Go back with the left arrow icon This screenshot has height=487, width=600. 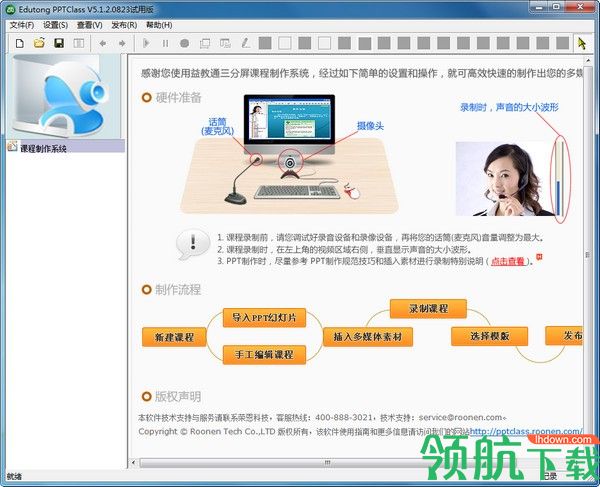click(x=103, y=43)
